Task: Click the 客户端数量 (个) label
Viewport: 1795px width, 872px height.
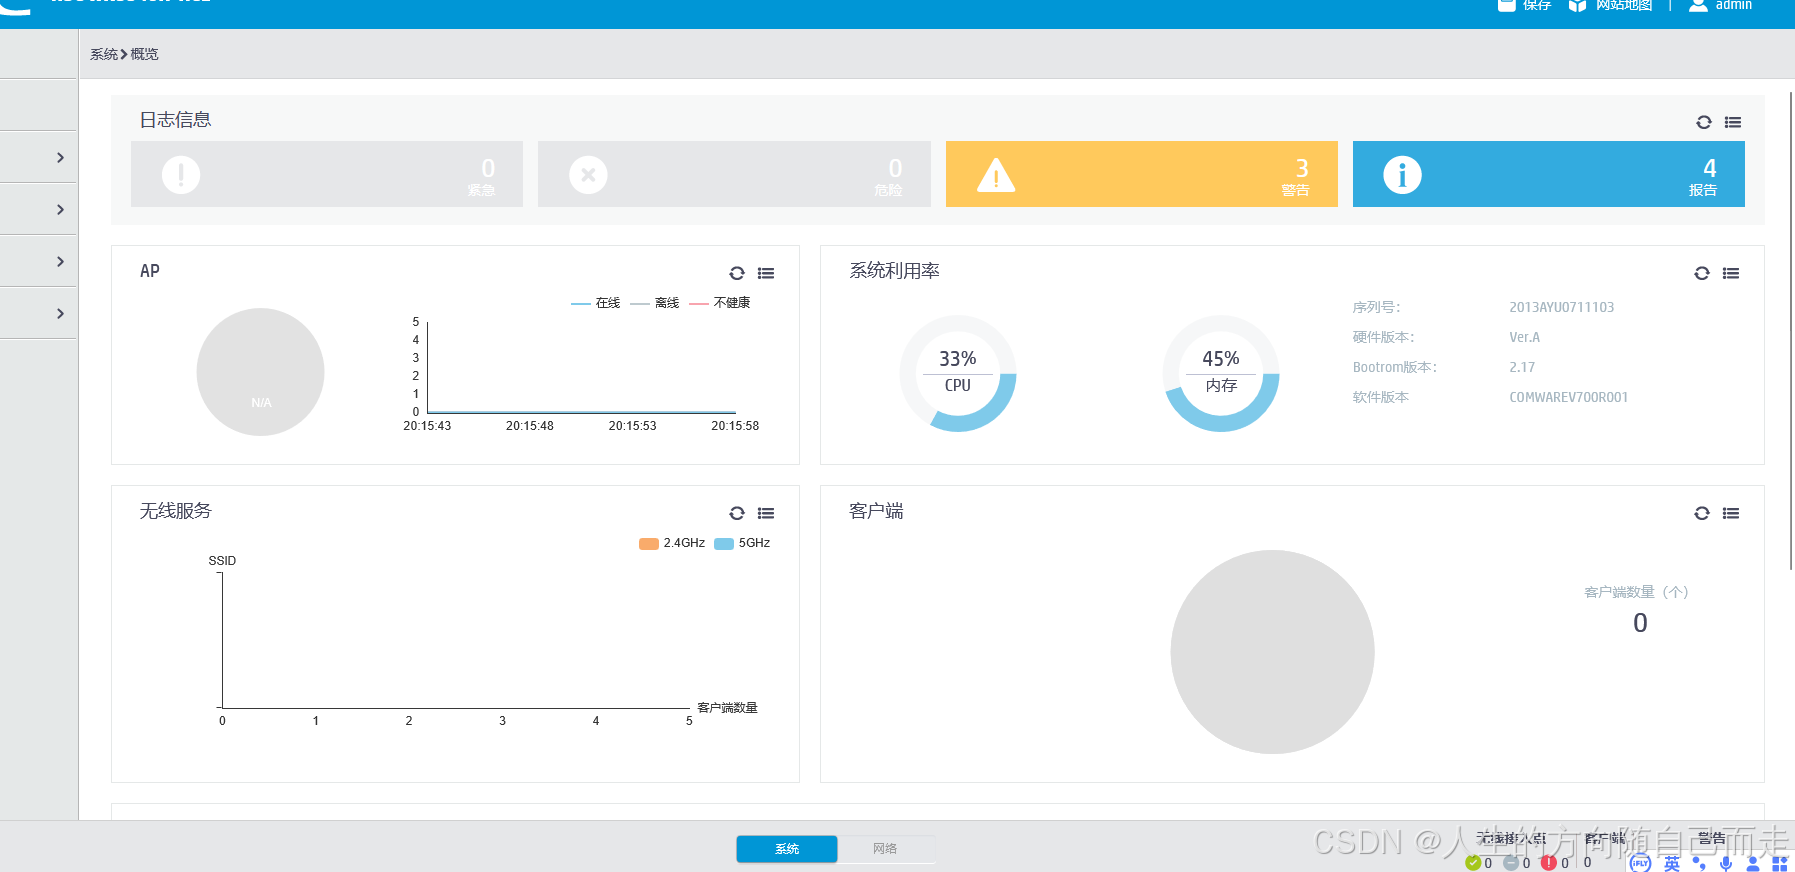Action: coord(1636,592)
